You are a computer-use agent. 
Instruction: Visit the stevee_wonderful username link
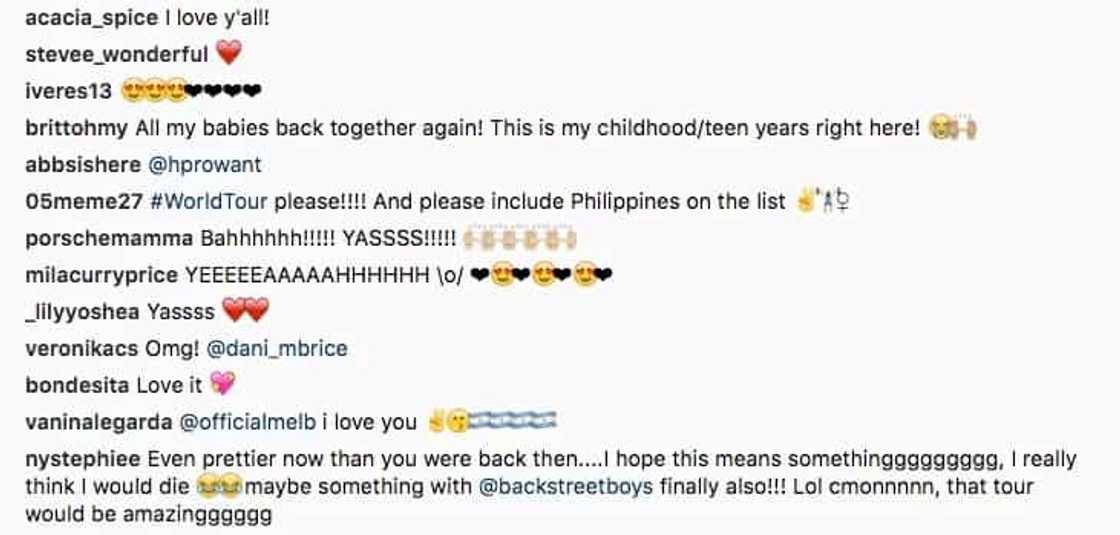coord(116,55)
